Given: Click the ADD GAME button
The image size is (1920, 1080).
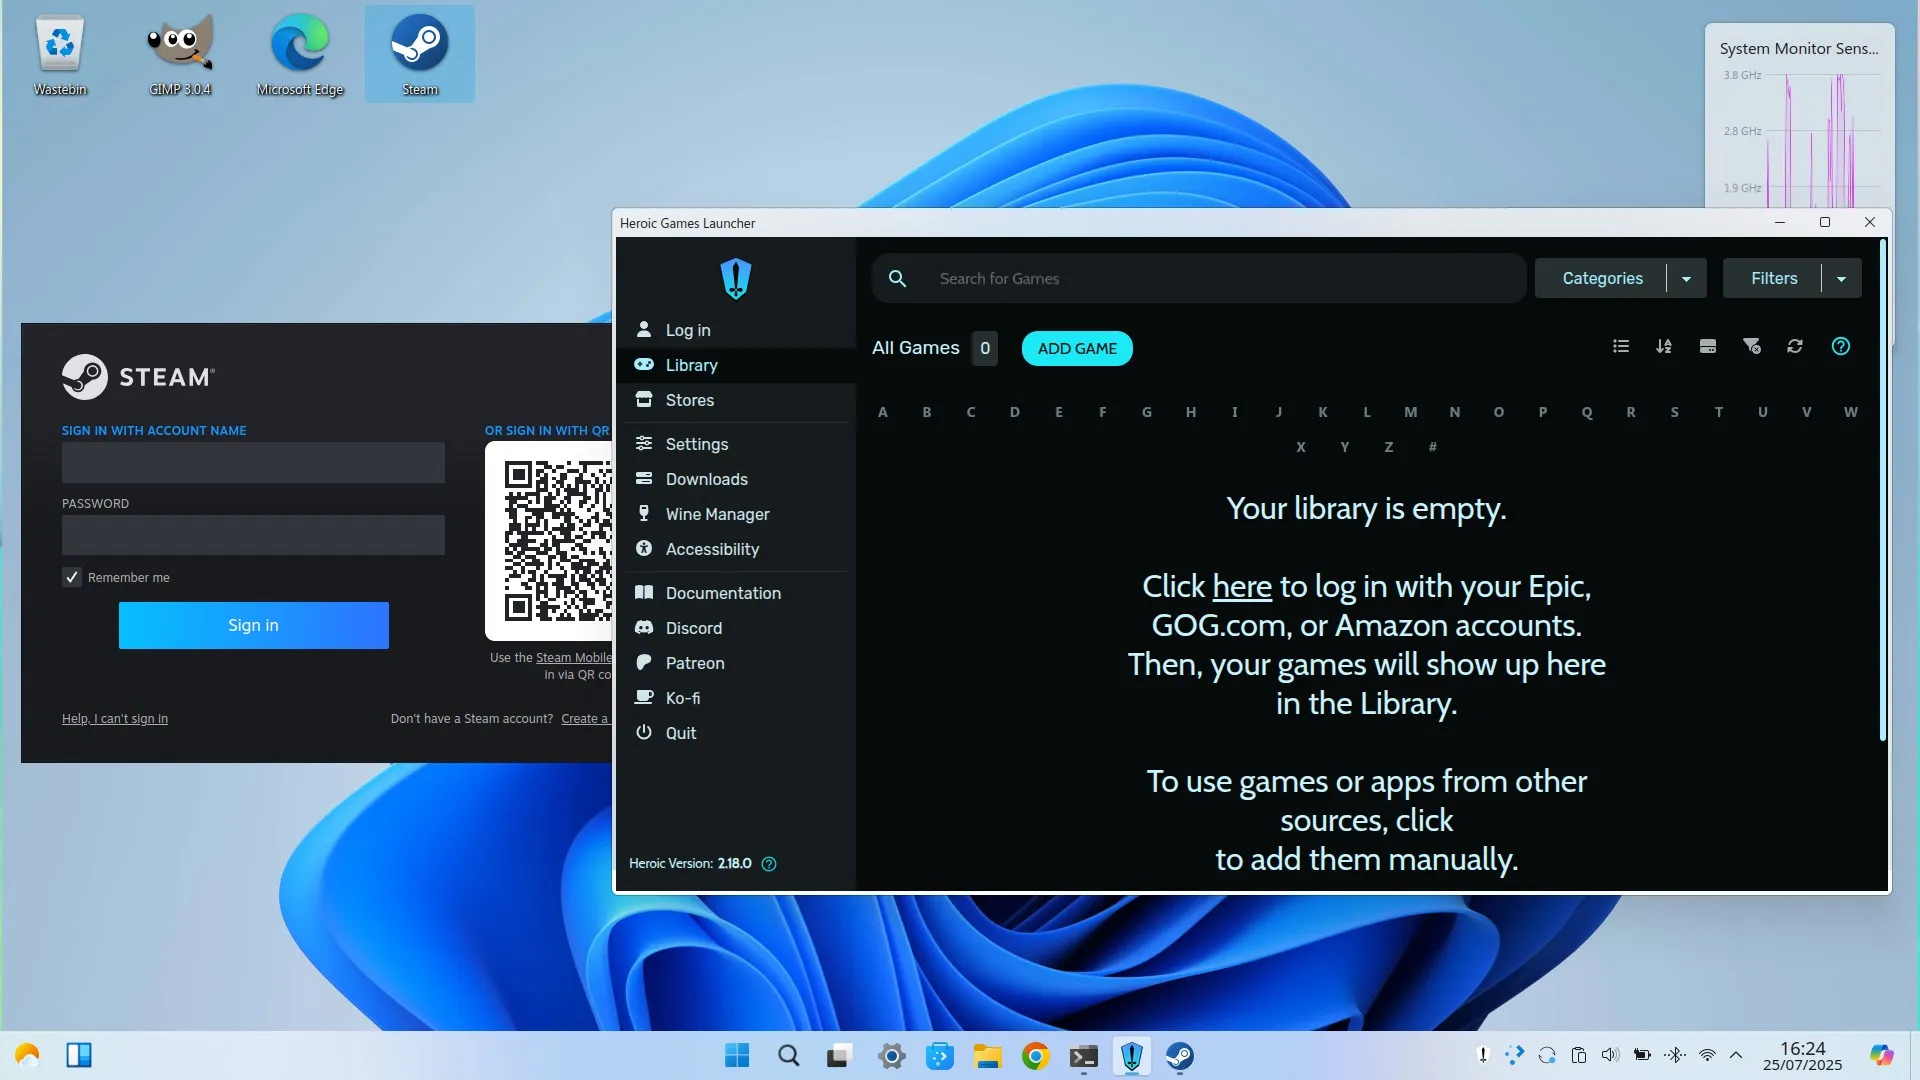Looking at the screenshot, I should point(1077,348).
